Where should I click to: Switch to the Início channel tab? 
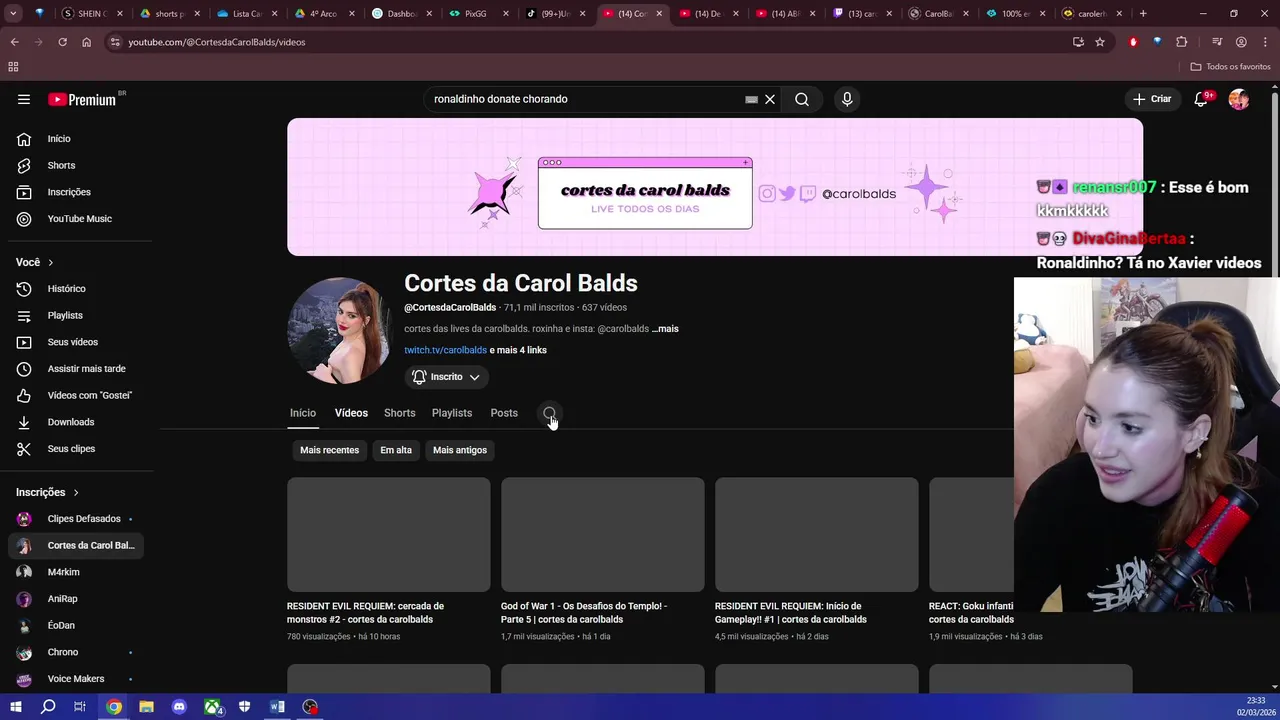coord(303,413)
